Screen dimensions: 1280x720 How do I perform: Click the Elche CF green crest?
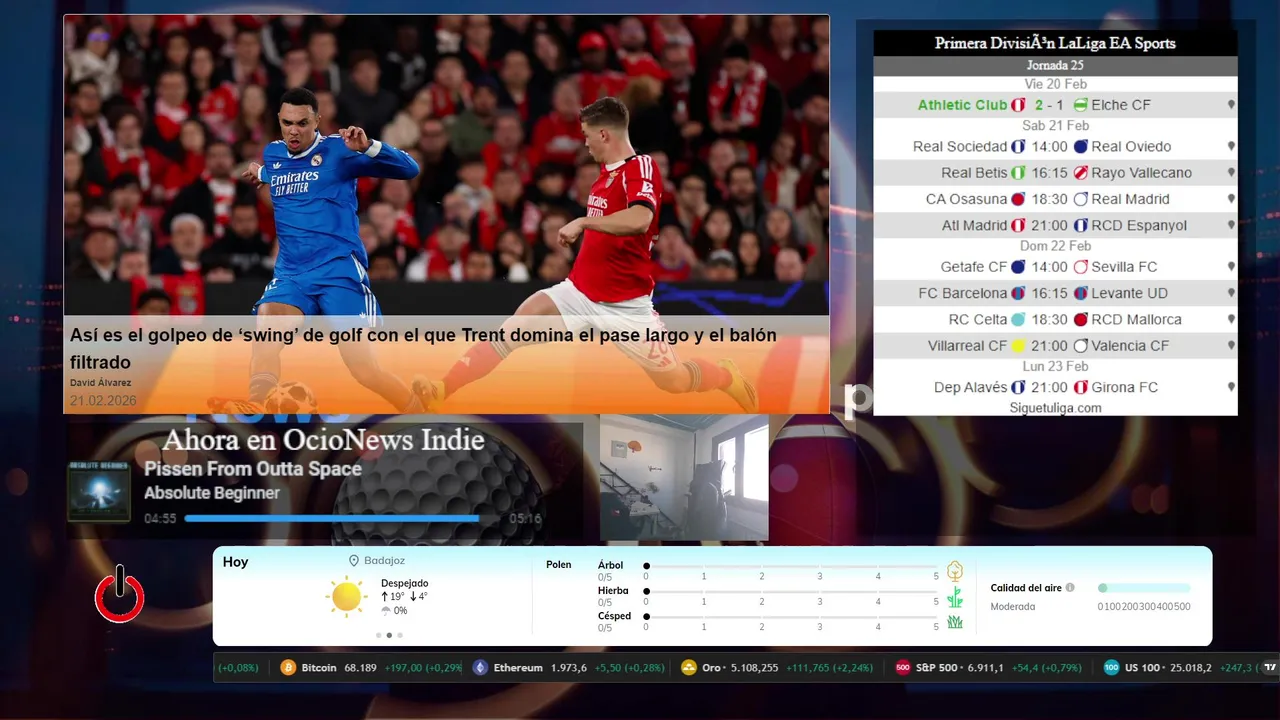tap(1080, 105)
